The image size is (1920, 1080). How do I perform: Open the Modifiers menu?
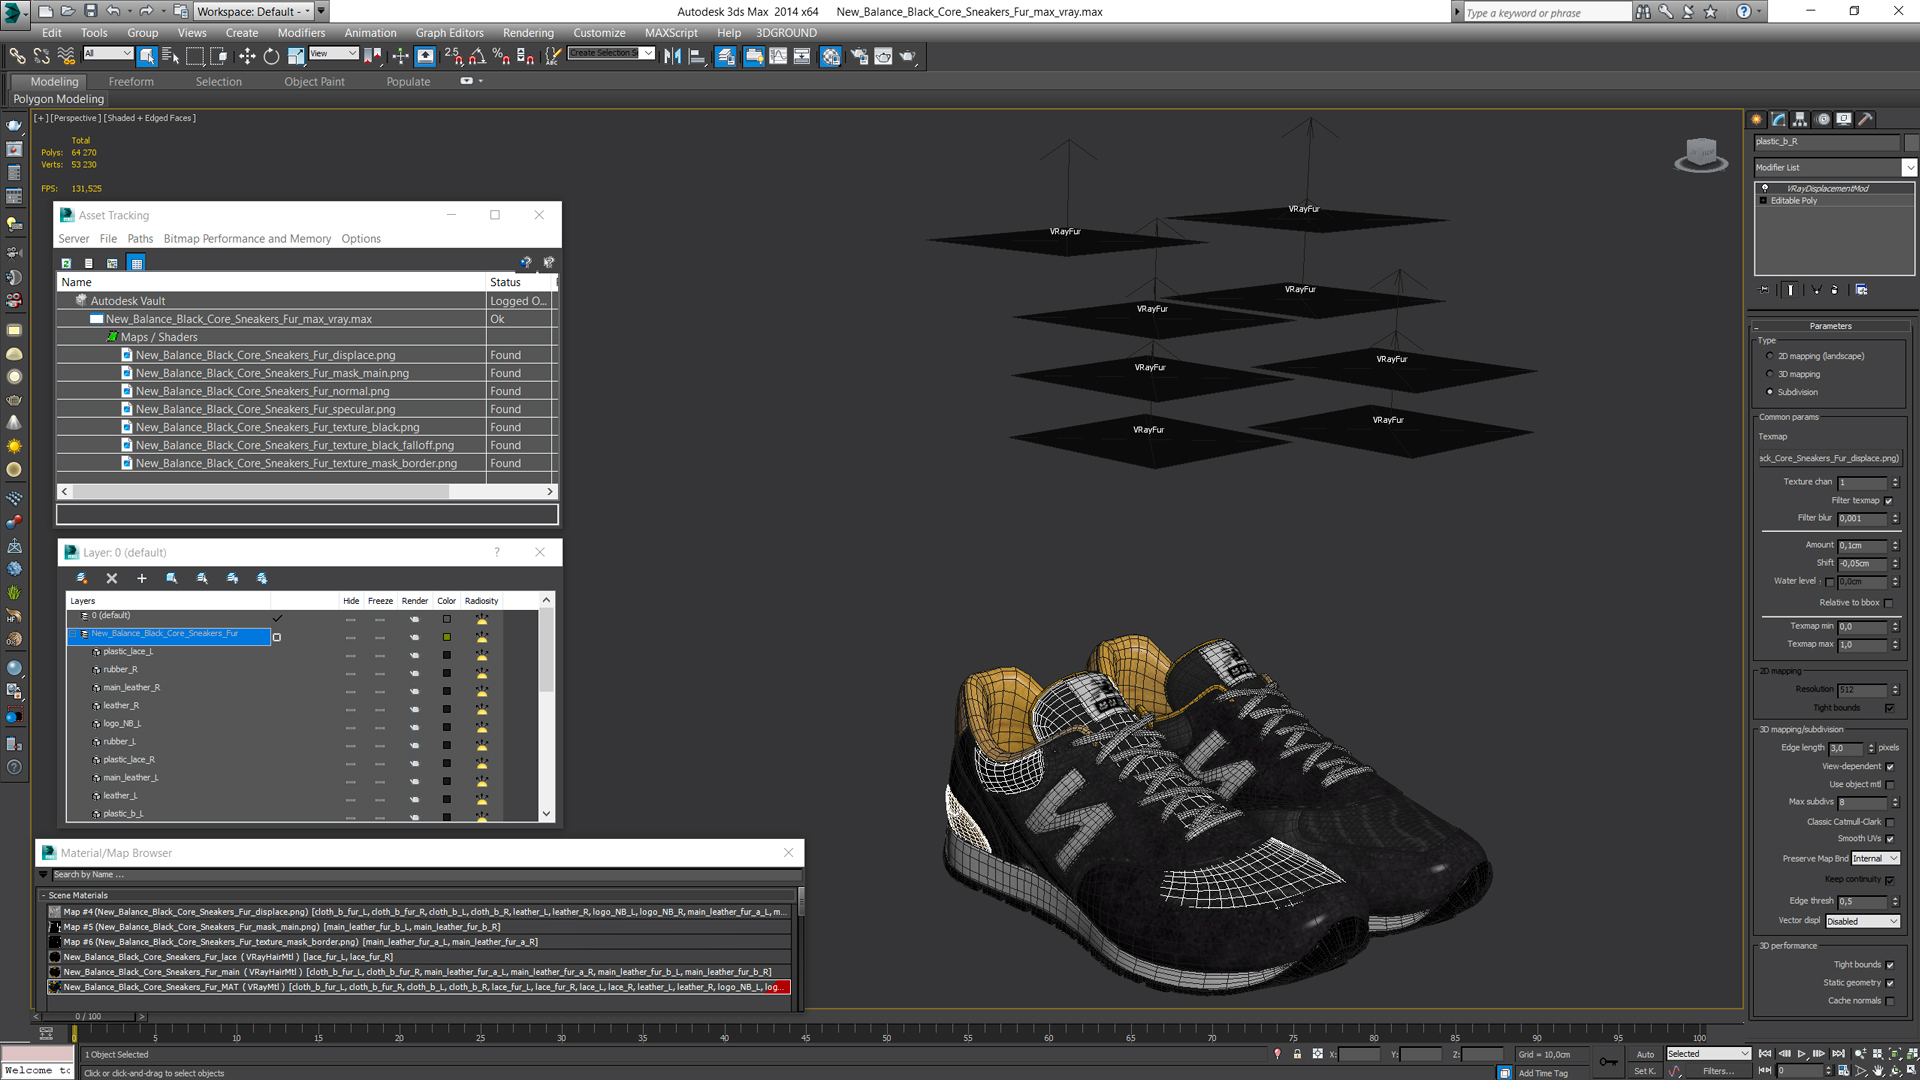pyautogui.click(x=301, y=33)
